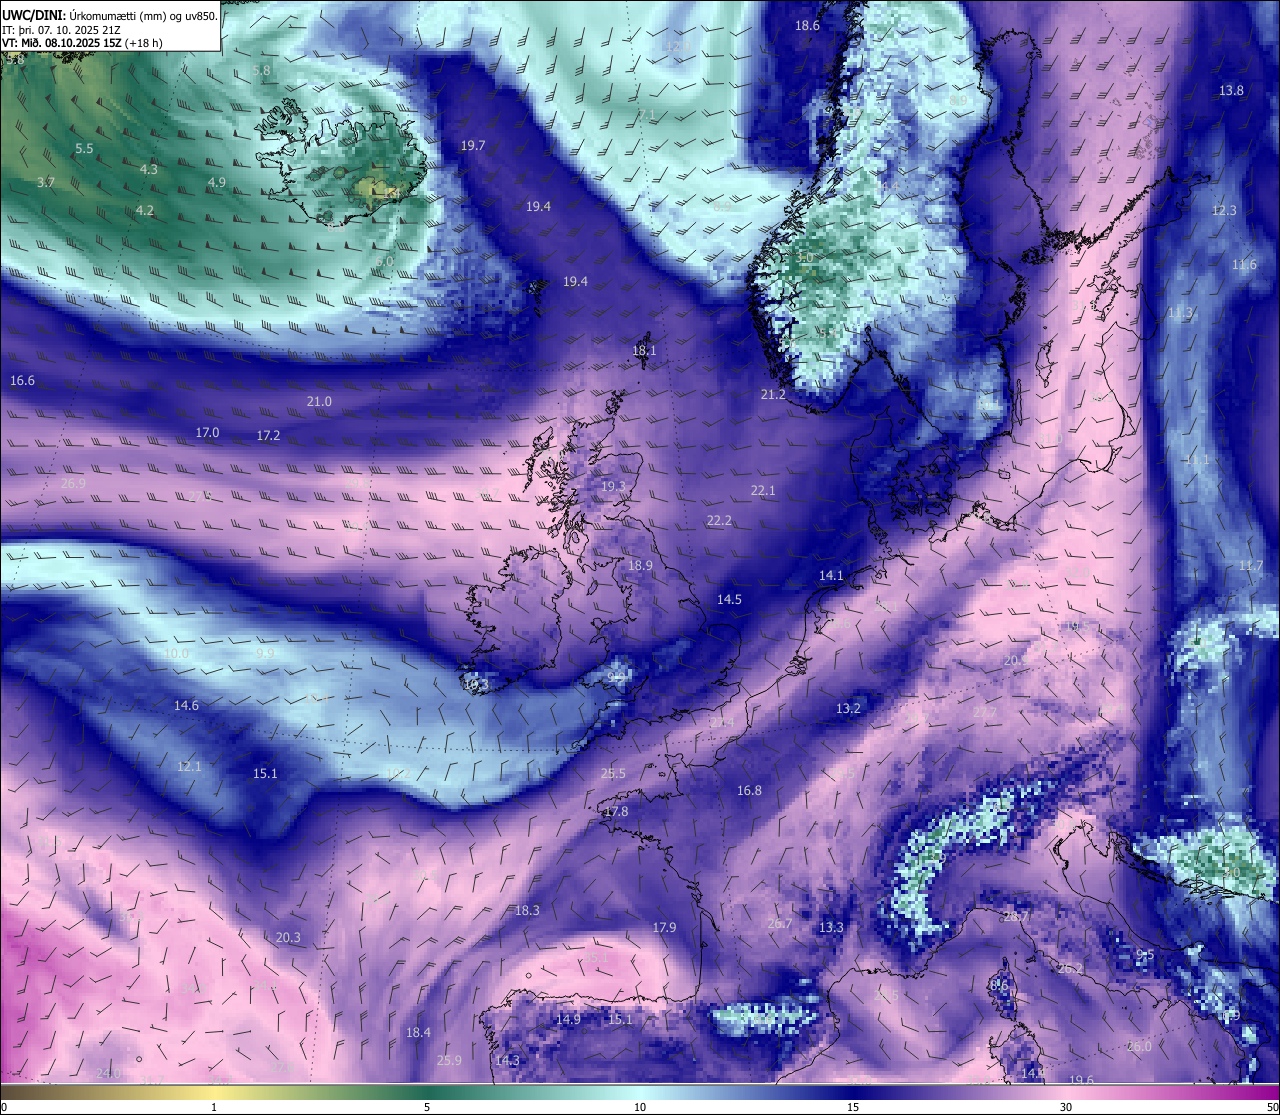
Task: Click the 16.6 value at the left edge
Action: (22, 381)
